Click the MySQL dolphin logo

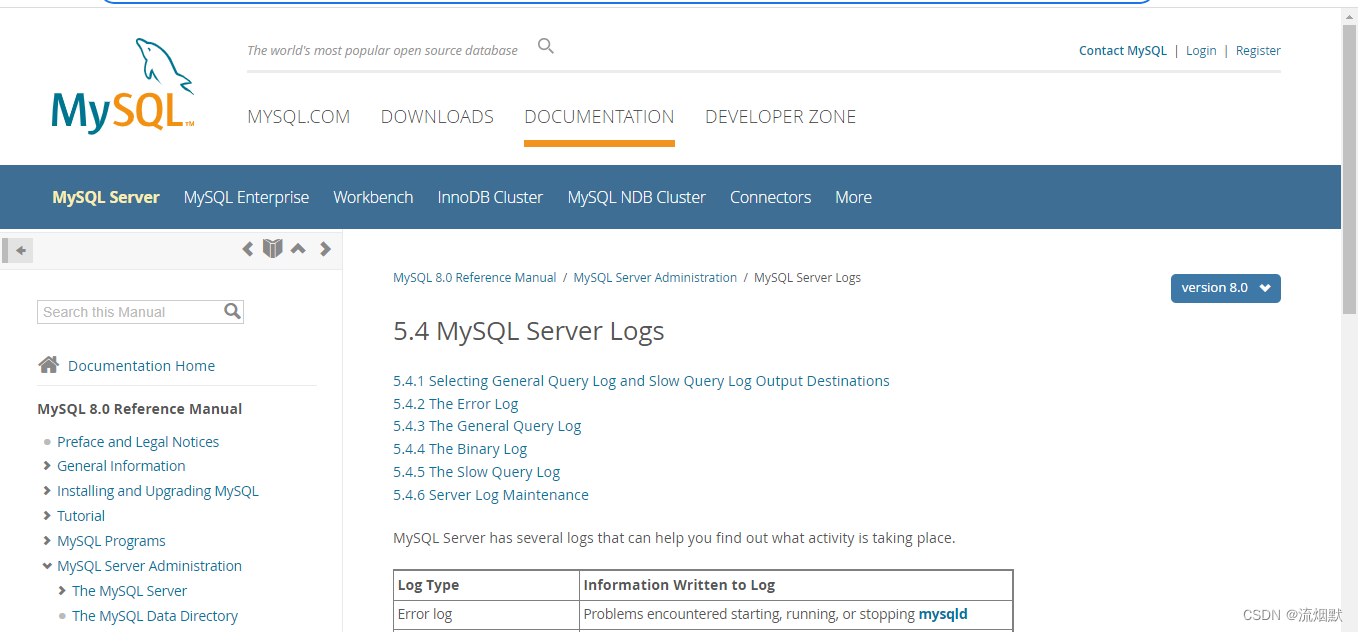[x=123, y=86]
